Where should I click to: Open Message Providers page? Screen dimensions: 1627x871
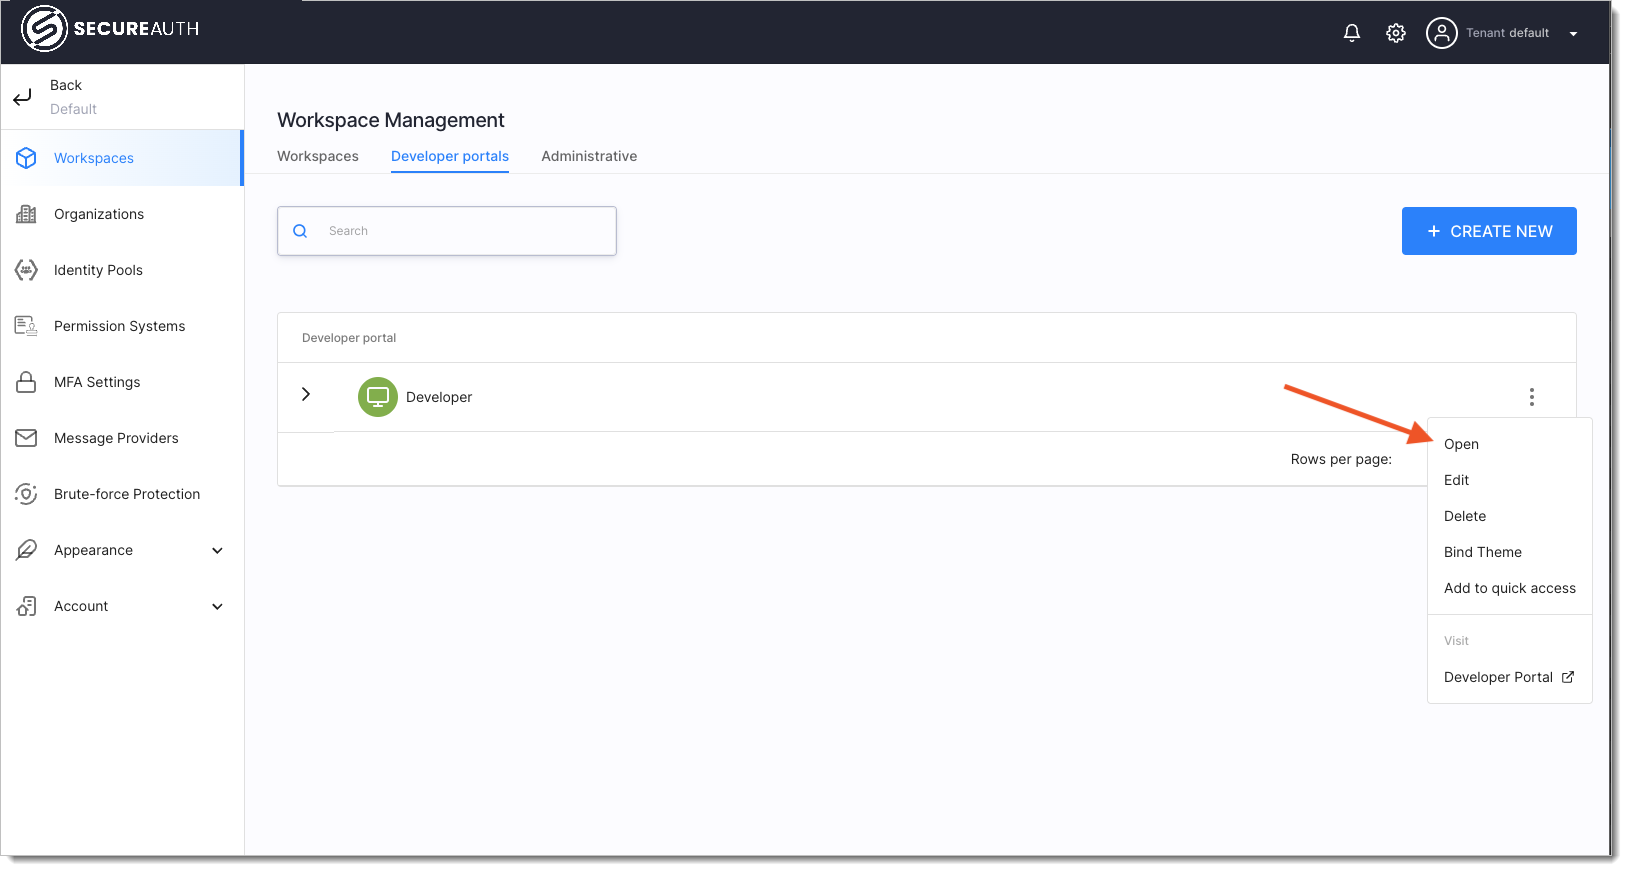point(122,438)
